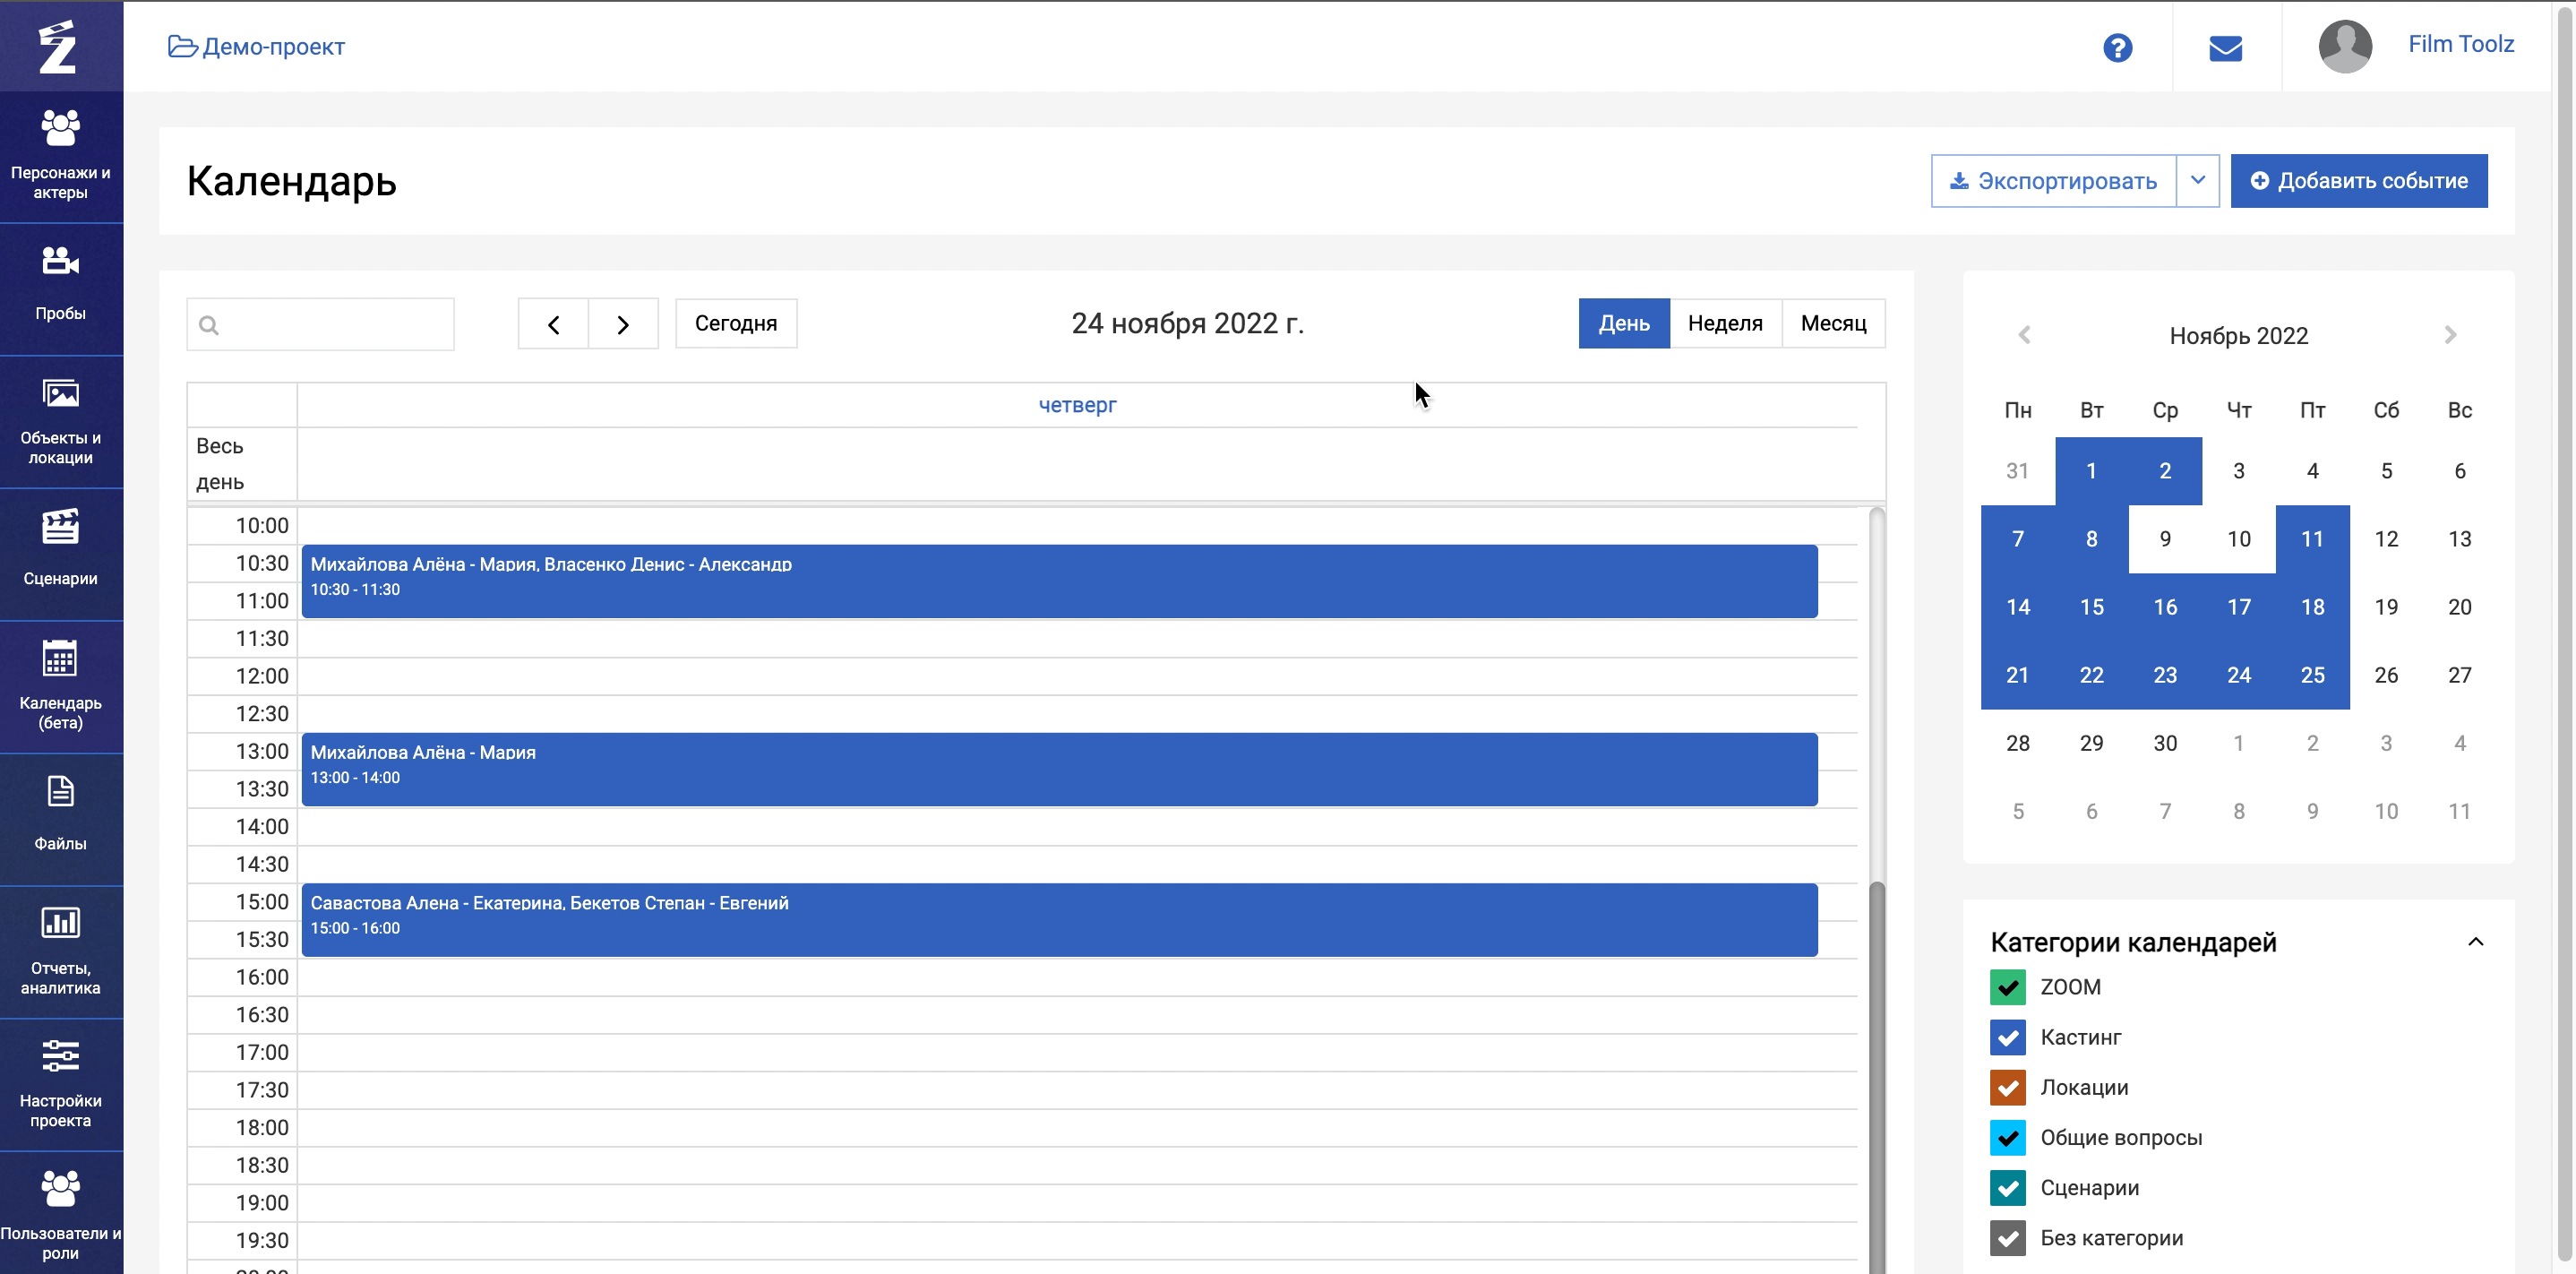Click the help question mark icon
This screenshot has width=2576, height=1274.
2117,47
